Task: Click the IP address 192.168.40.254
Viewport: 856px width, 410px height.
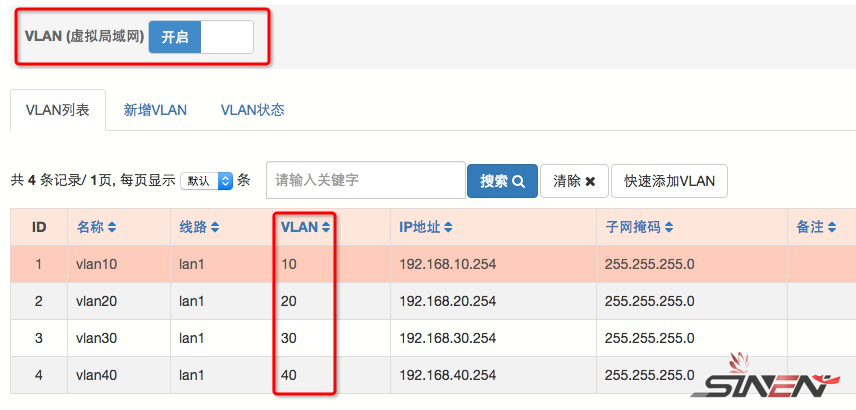Action: pyautogui.click(x=448, y=376)
